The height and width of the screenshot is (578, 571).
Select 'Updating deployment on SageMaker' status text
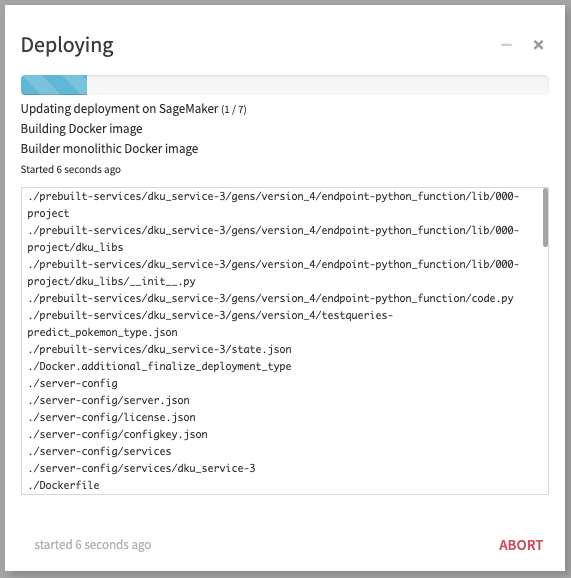(x=119, y=109)
